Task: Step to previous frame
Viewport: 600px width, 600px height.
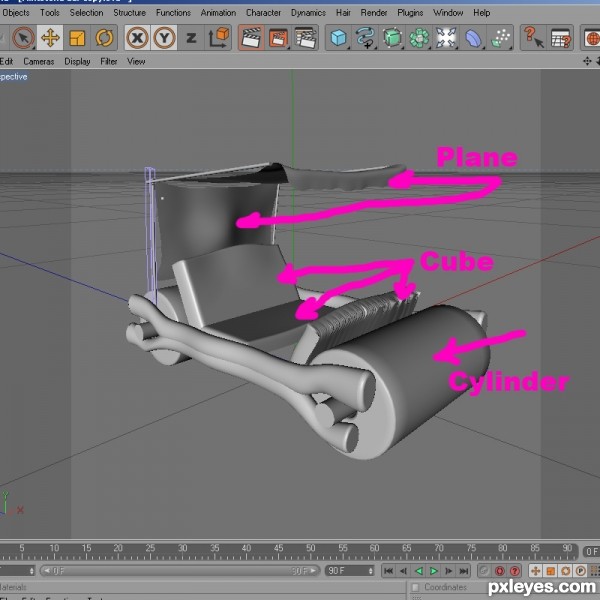Action: coord(403,571)
